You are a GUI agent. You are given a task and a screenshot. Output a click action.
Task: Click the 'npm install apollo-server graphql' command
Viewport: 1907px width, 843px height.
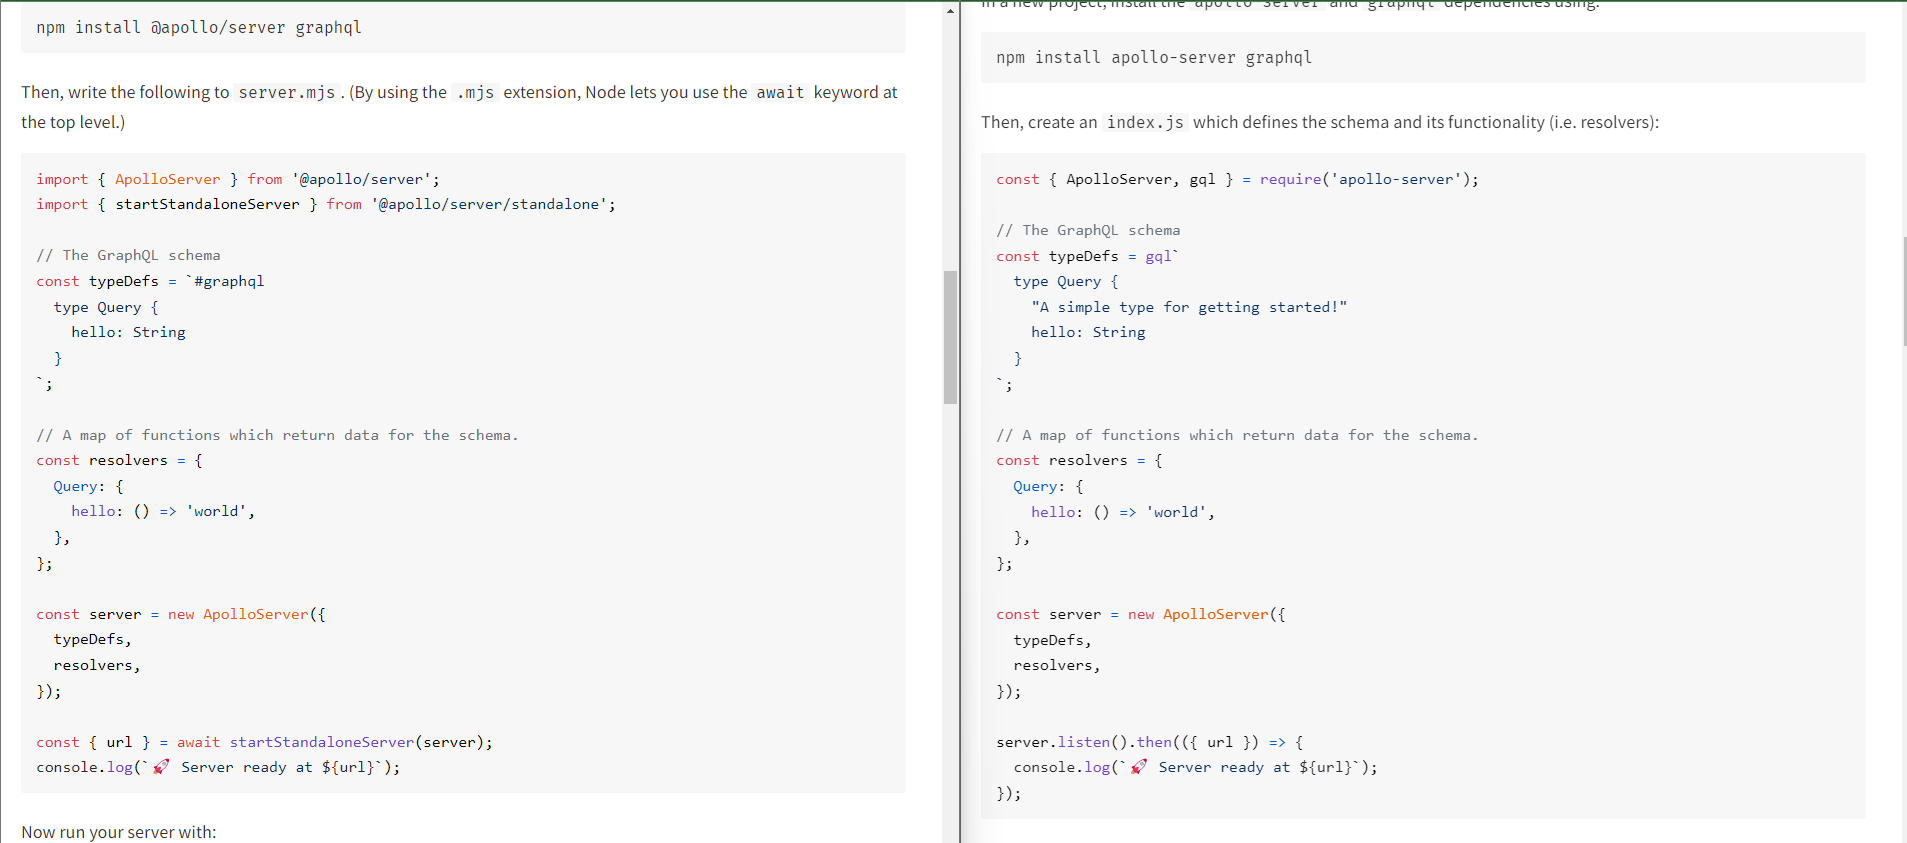(x=1153, y=57)
